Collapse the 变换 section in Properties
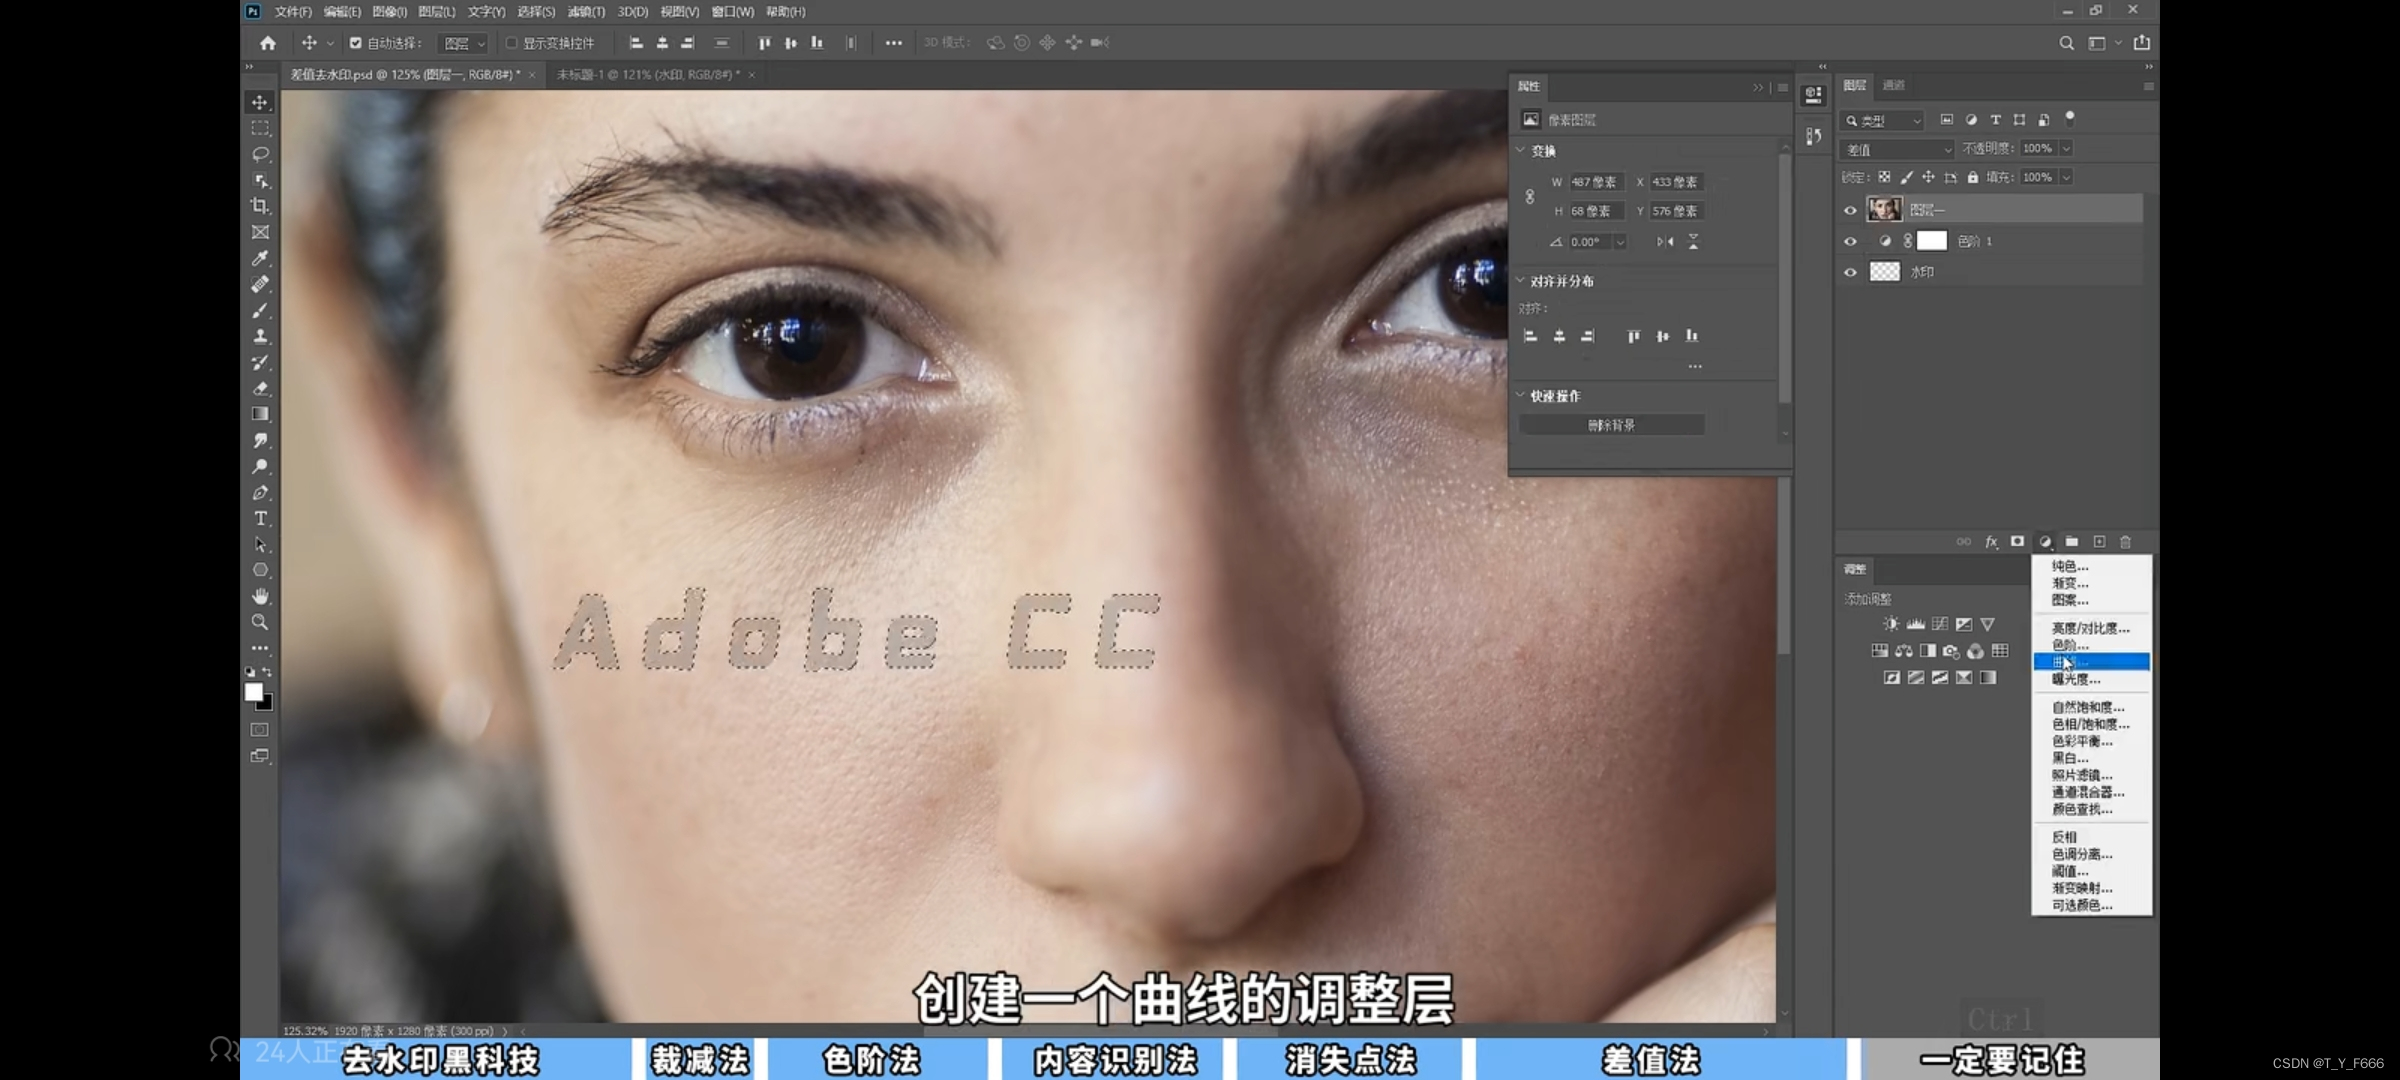 (x=1521, y=151)
